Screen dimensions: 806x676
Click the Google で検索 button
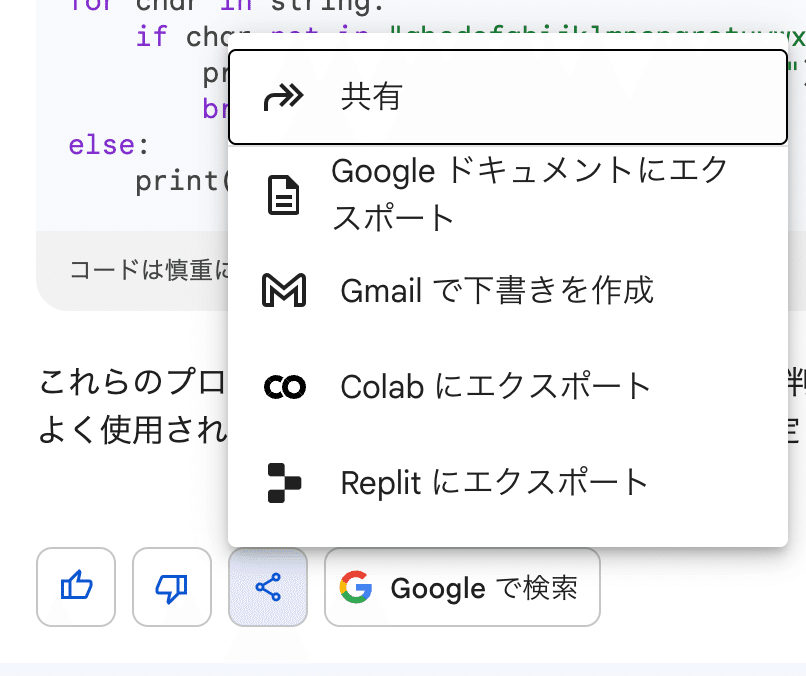pos(462,587)
